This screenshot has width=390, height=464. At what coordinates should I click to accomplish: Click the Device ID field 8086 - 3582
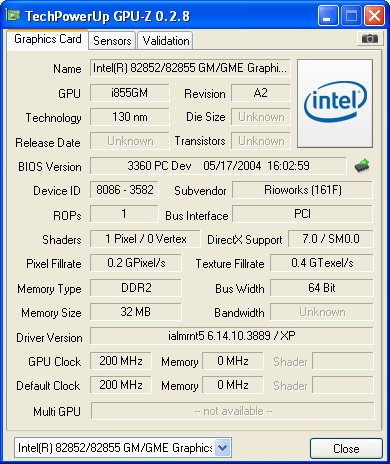pyautogui.click(x=124, y=190)
